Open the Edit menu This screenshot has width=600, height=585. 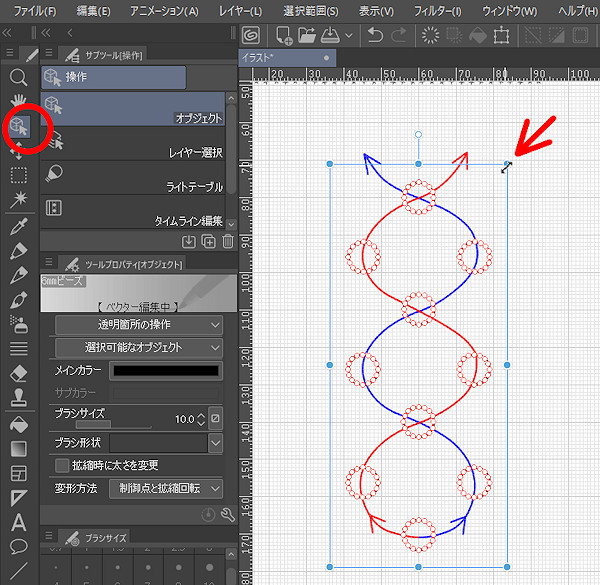pyautogui.click(x=93, y=11)
